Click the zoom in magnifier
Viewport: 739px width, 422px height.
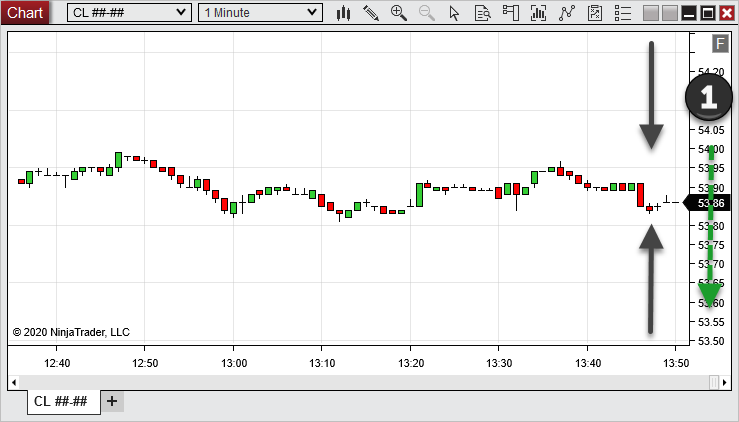399,13
